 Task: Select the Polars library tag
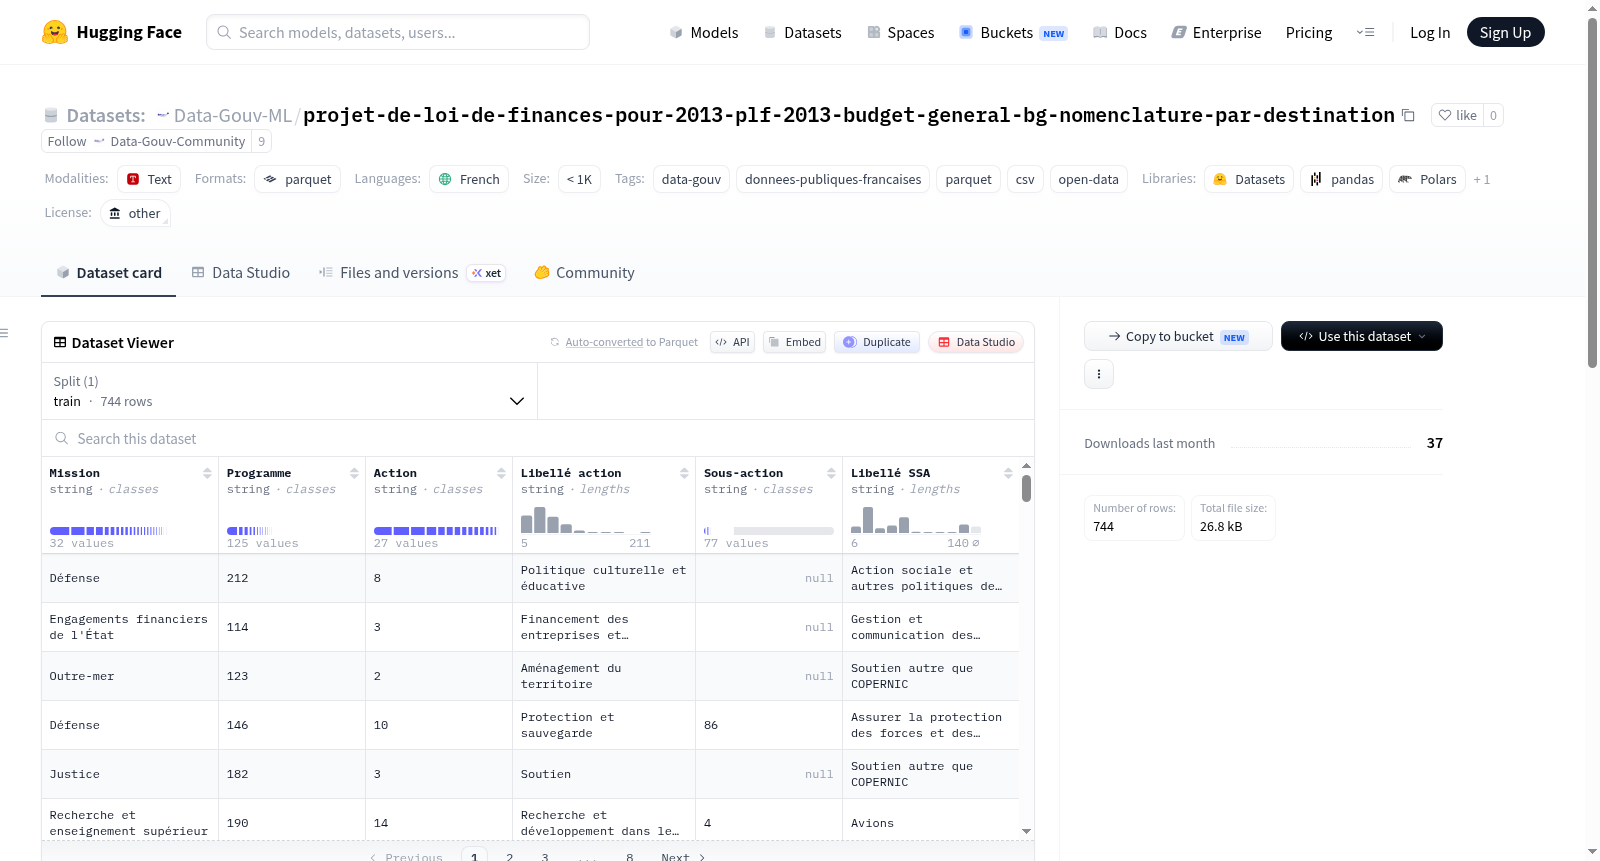coord(1427,179)
